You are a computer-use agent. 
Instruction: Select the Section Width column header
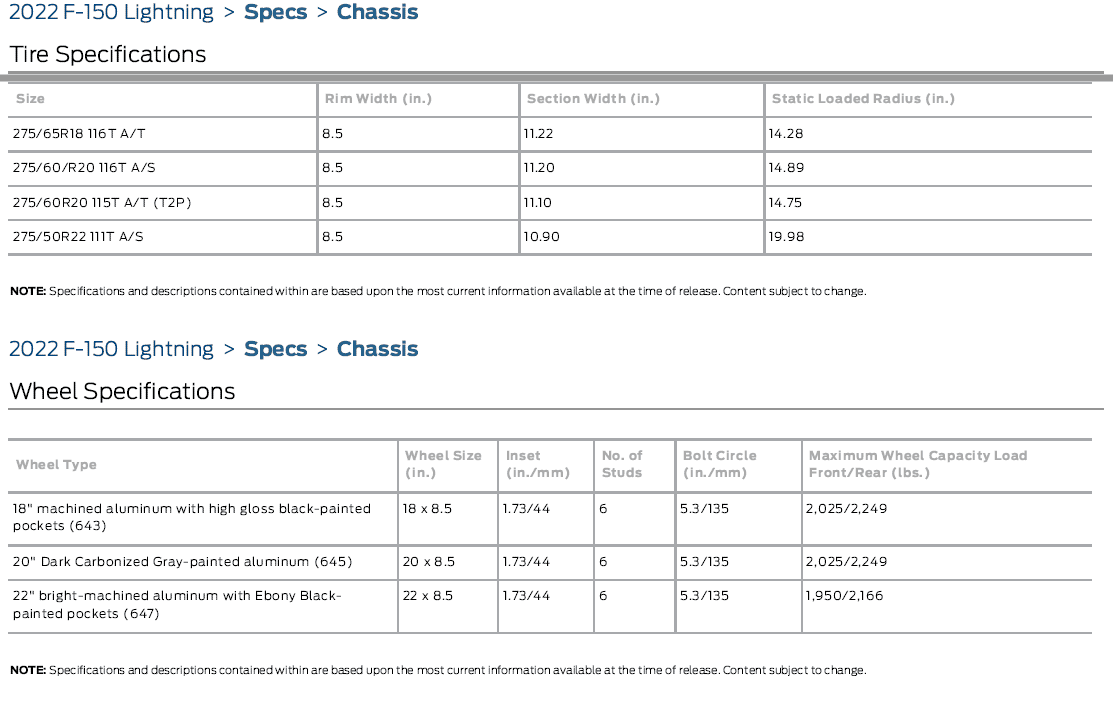(x=593, y=99)
